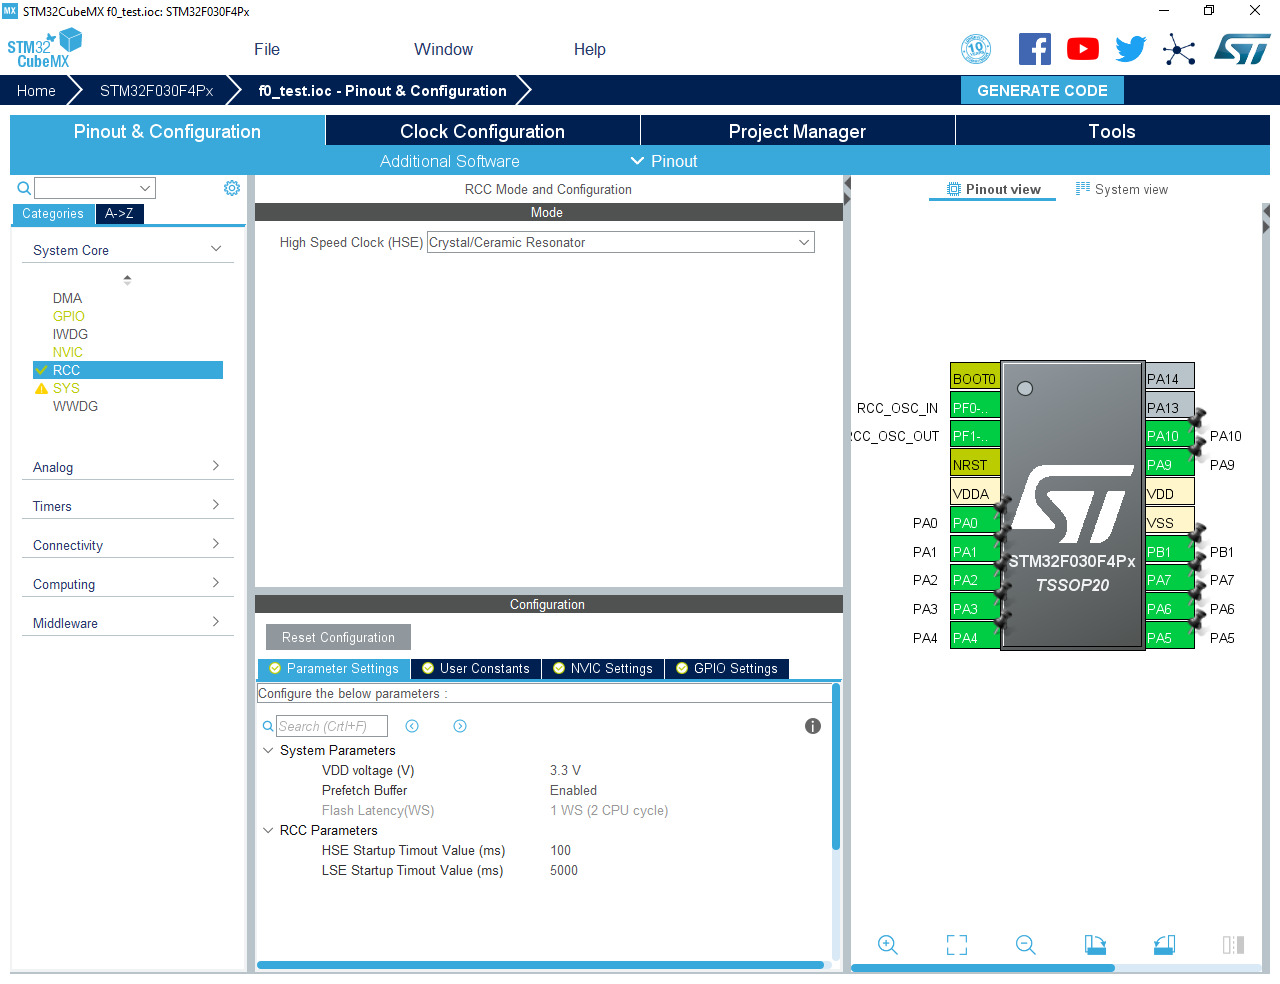
Task: Click the category search magnifier icon
Action: tap(24, 188)
